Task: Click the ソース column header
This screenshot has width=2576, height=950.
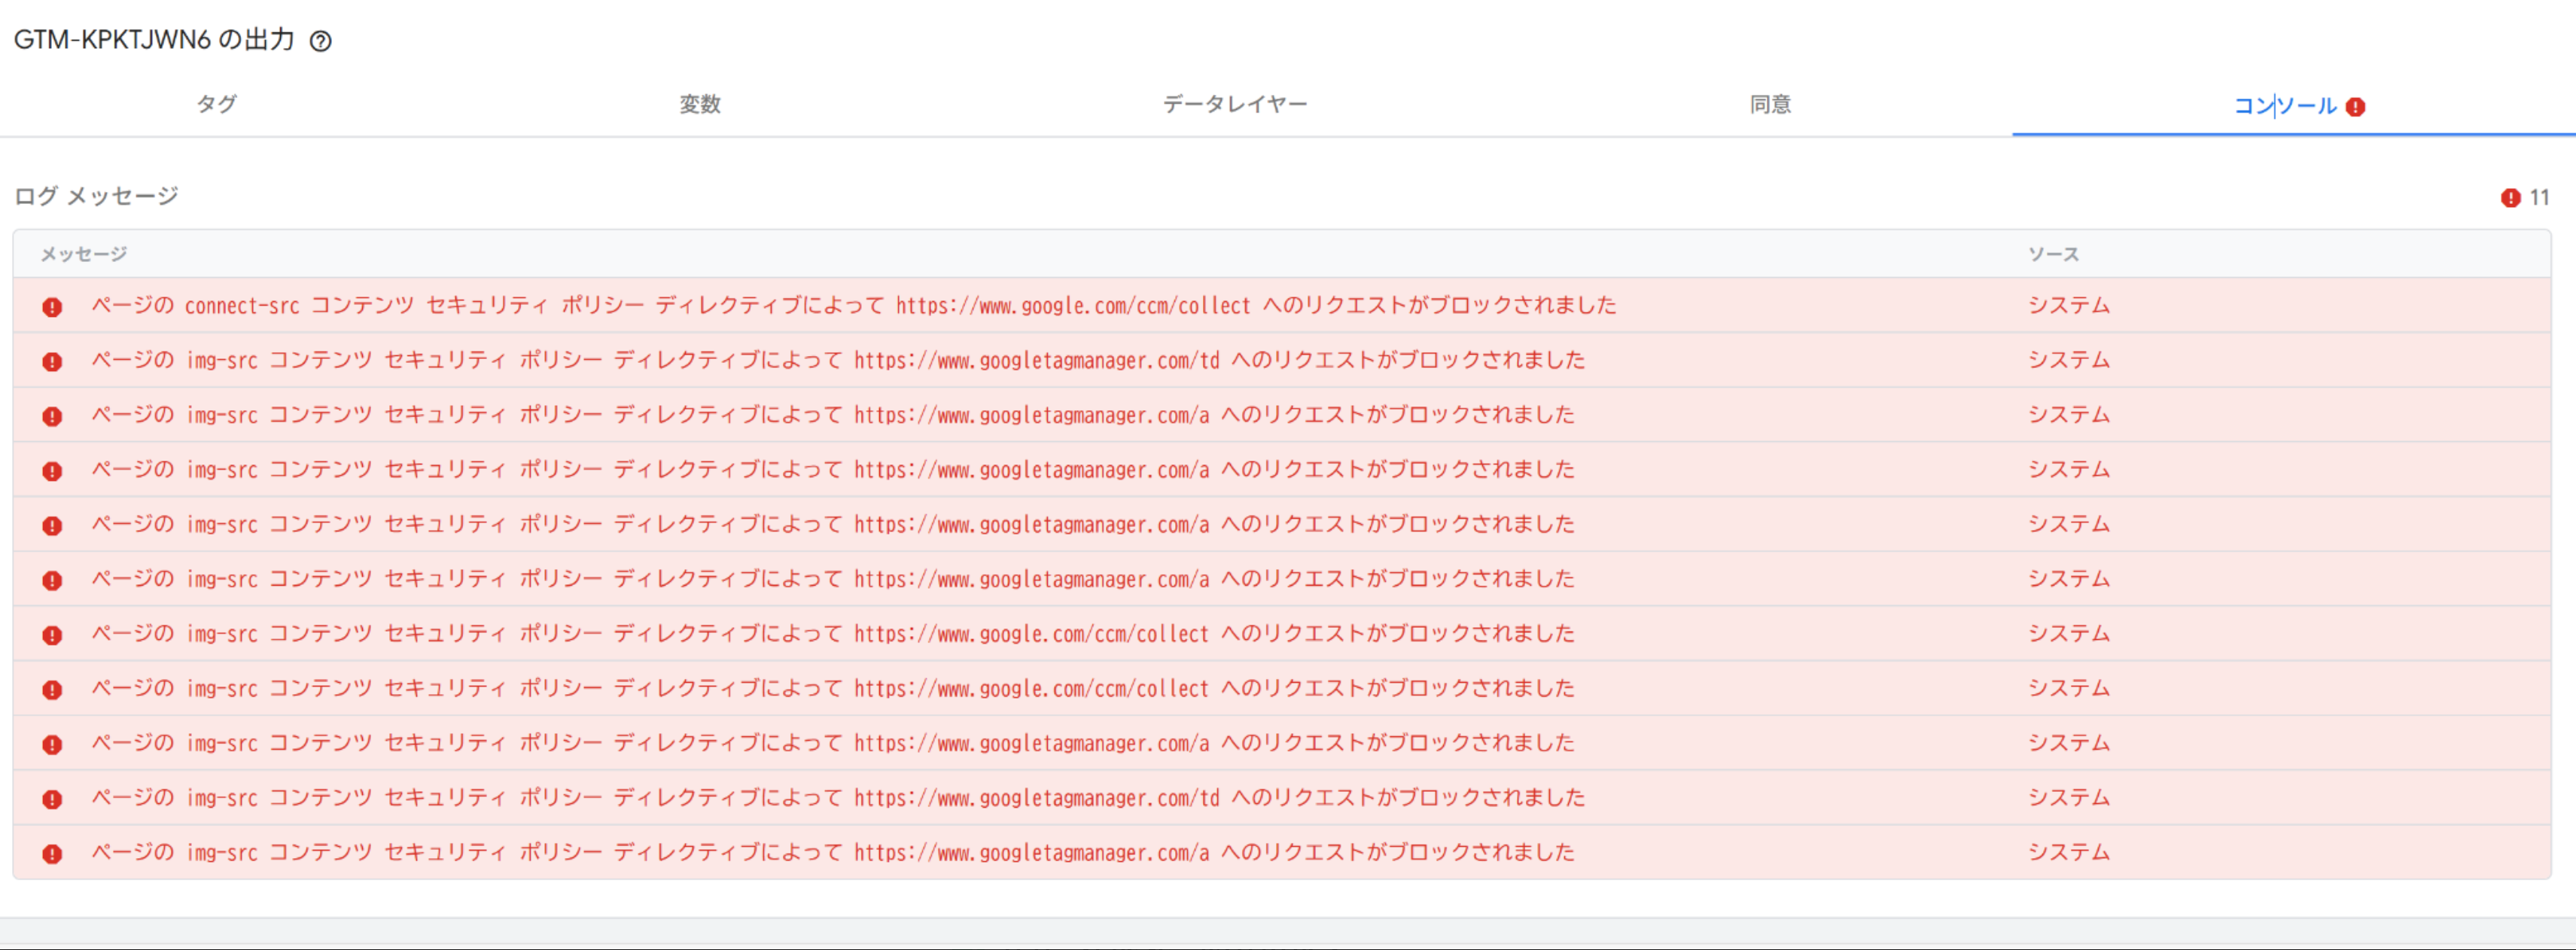Action: (2053, 254)
